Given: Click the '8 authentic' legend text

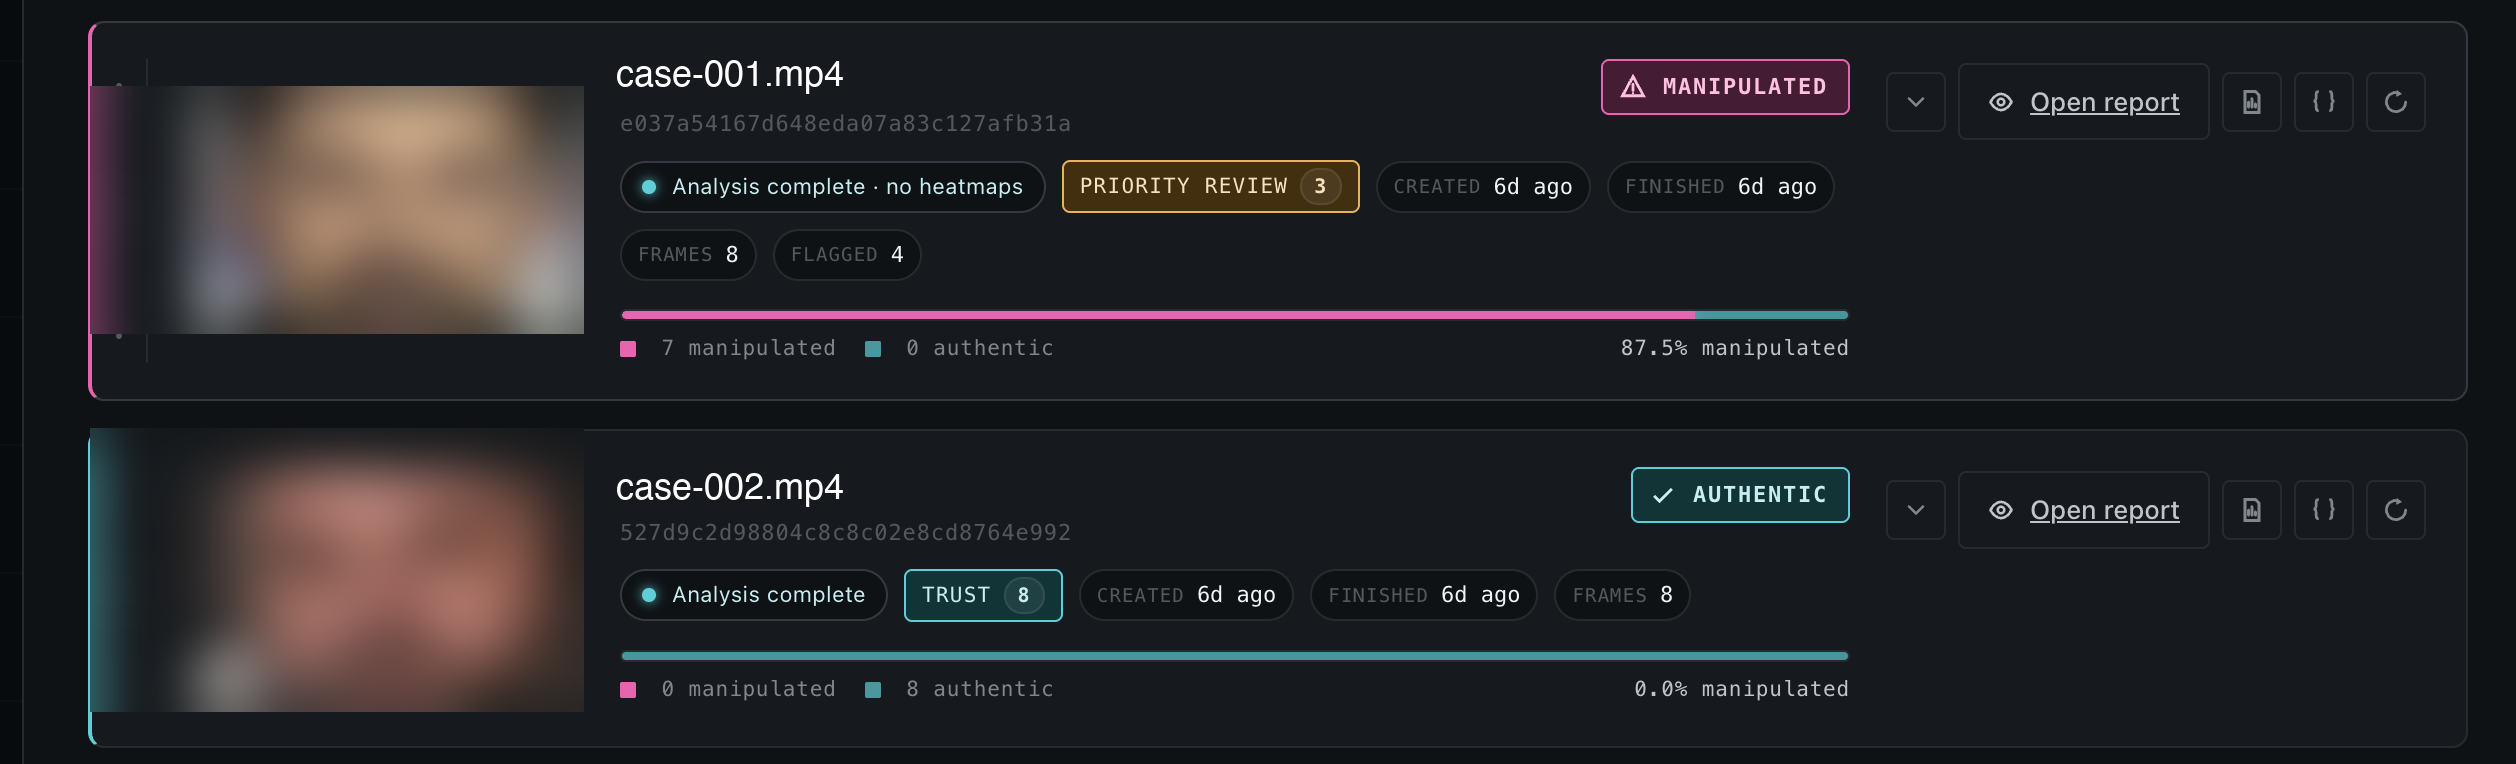Looking at the screenshot, I should point(980,689).
